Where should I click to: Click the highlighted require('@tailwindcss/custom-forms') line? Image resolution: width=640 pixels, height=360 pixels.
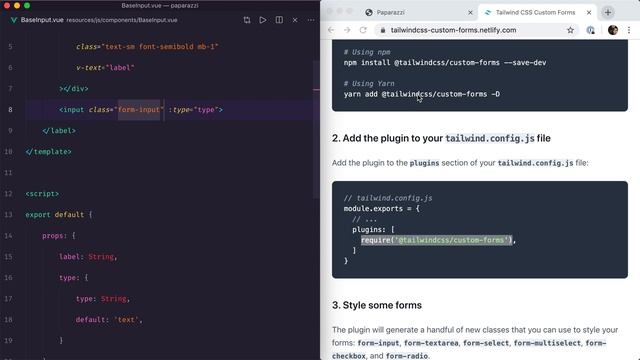436,240
